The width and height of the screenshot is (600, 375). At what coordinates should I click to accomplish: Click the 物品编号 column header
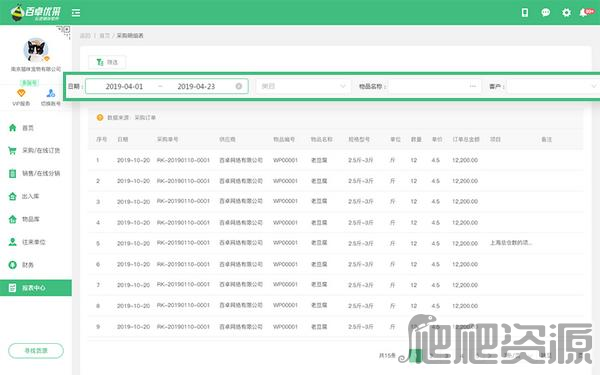(284, 139)
